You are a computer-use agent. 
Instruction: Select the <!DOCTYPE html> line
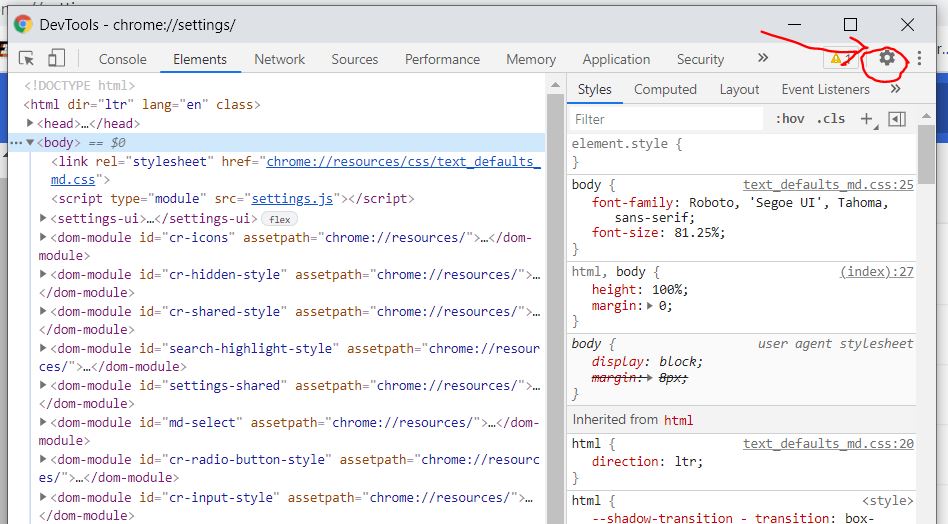coord(80,85)
